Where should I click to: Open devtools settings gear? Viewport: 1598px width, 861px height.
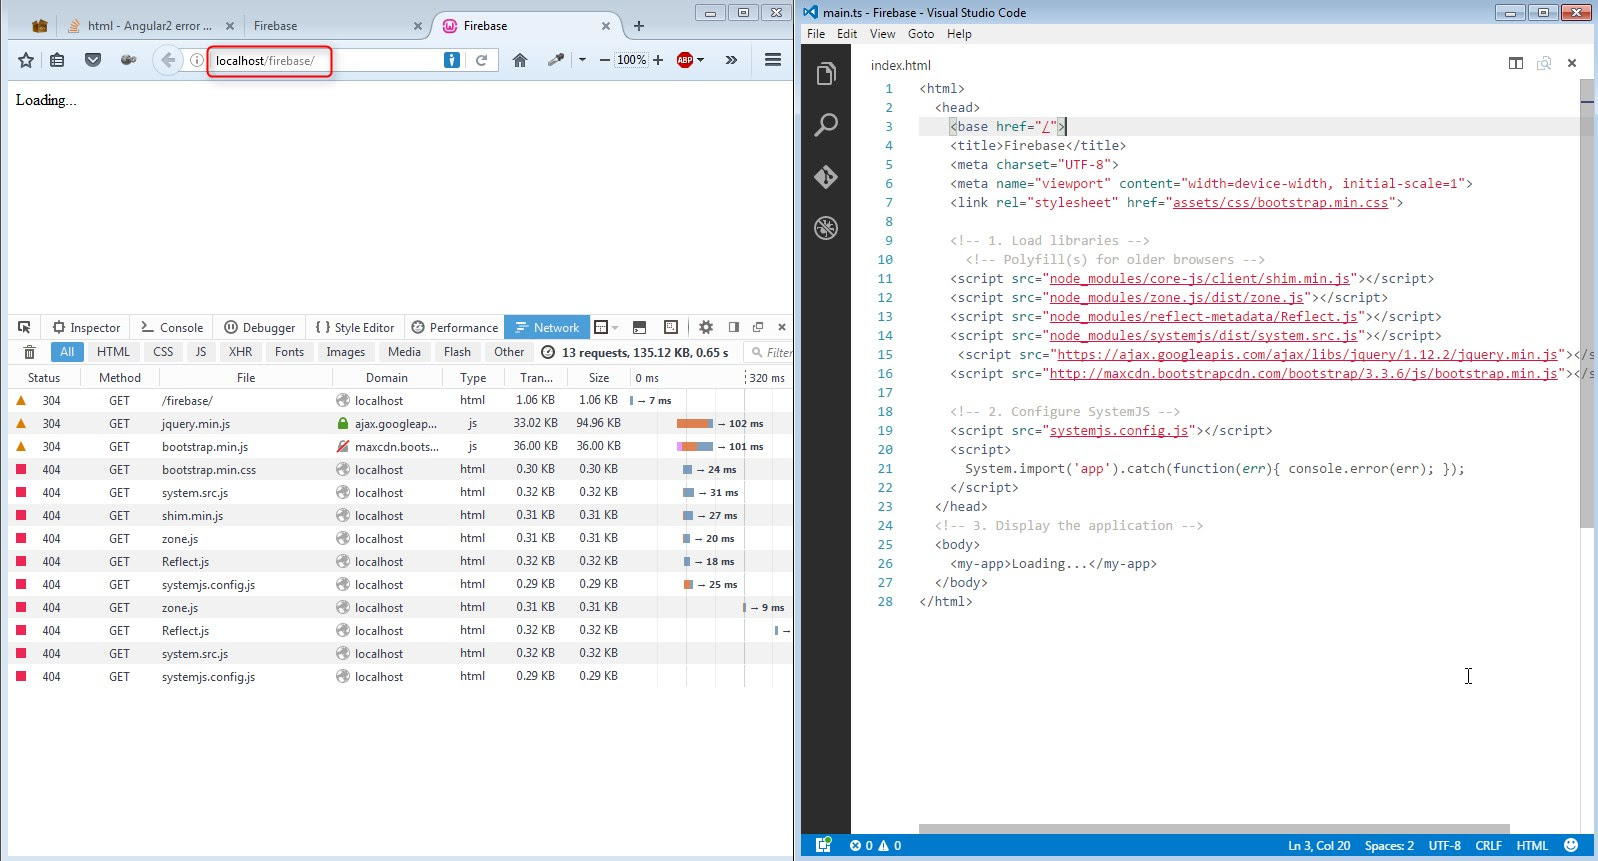[x=706, y=327]
